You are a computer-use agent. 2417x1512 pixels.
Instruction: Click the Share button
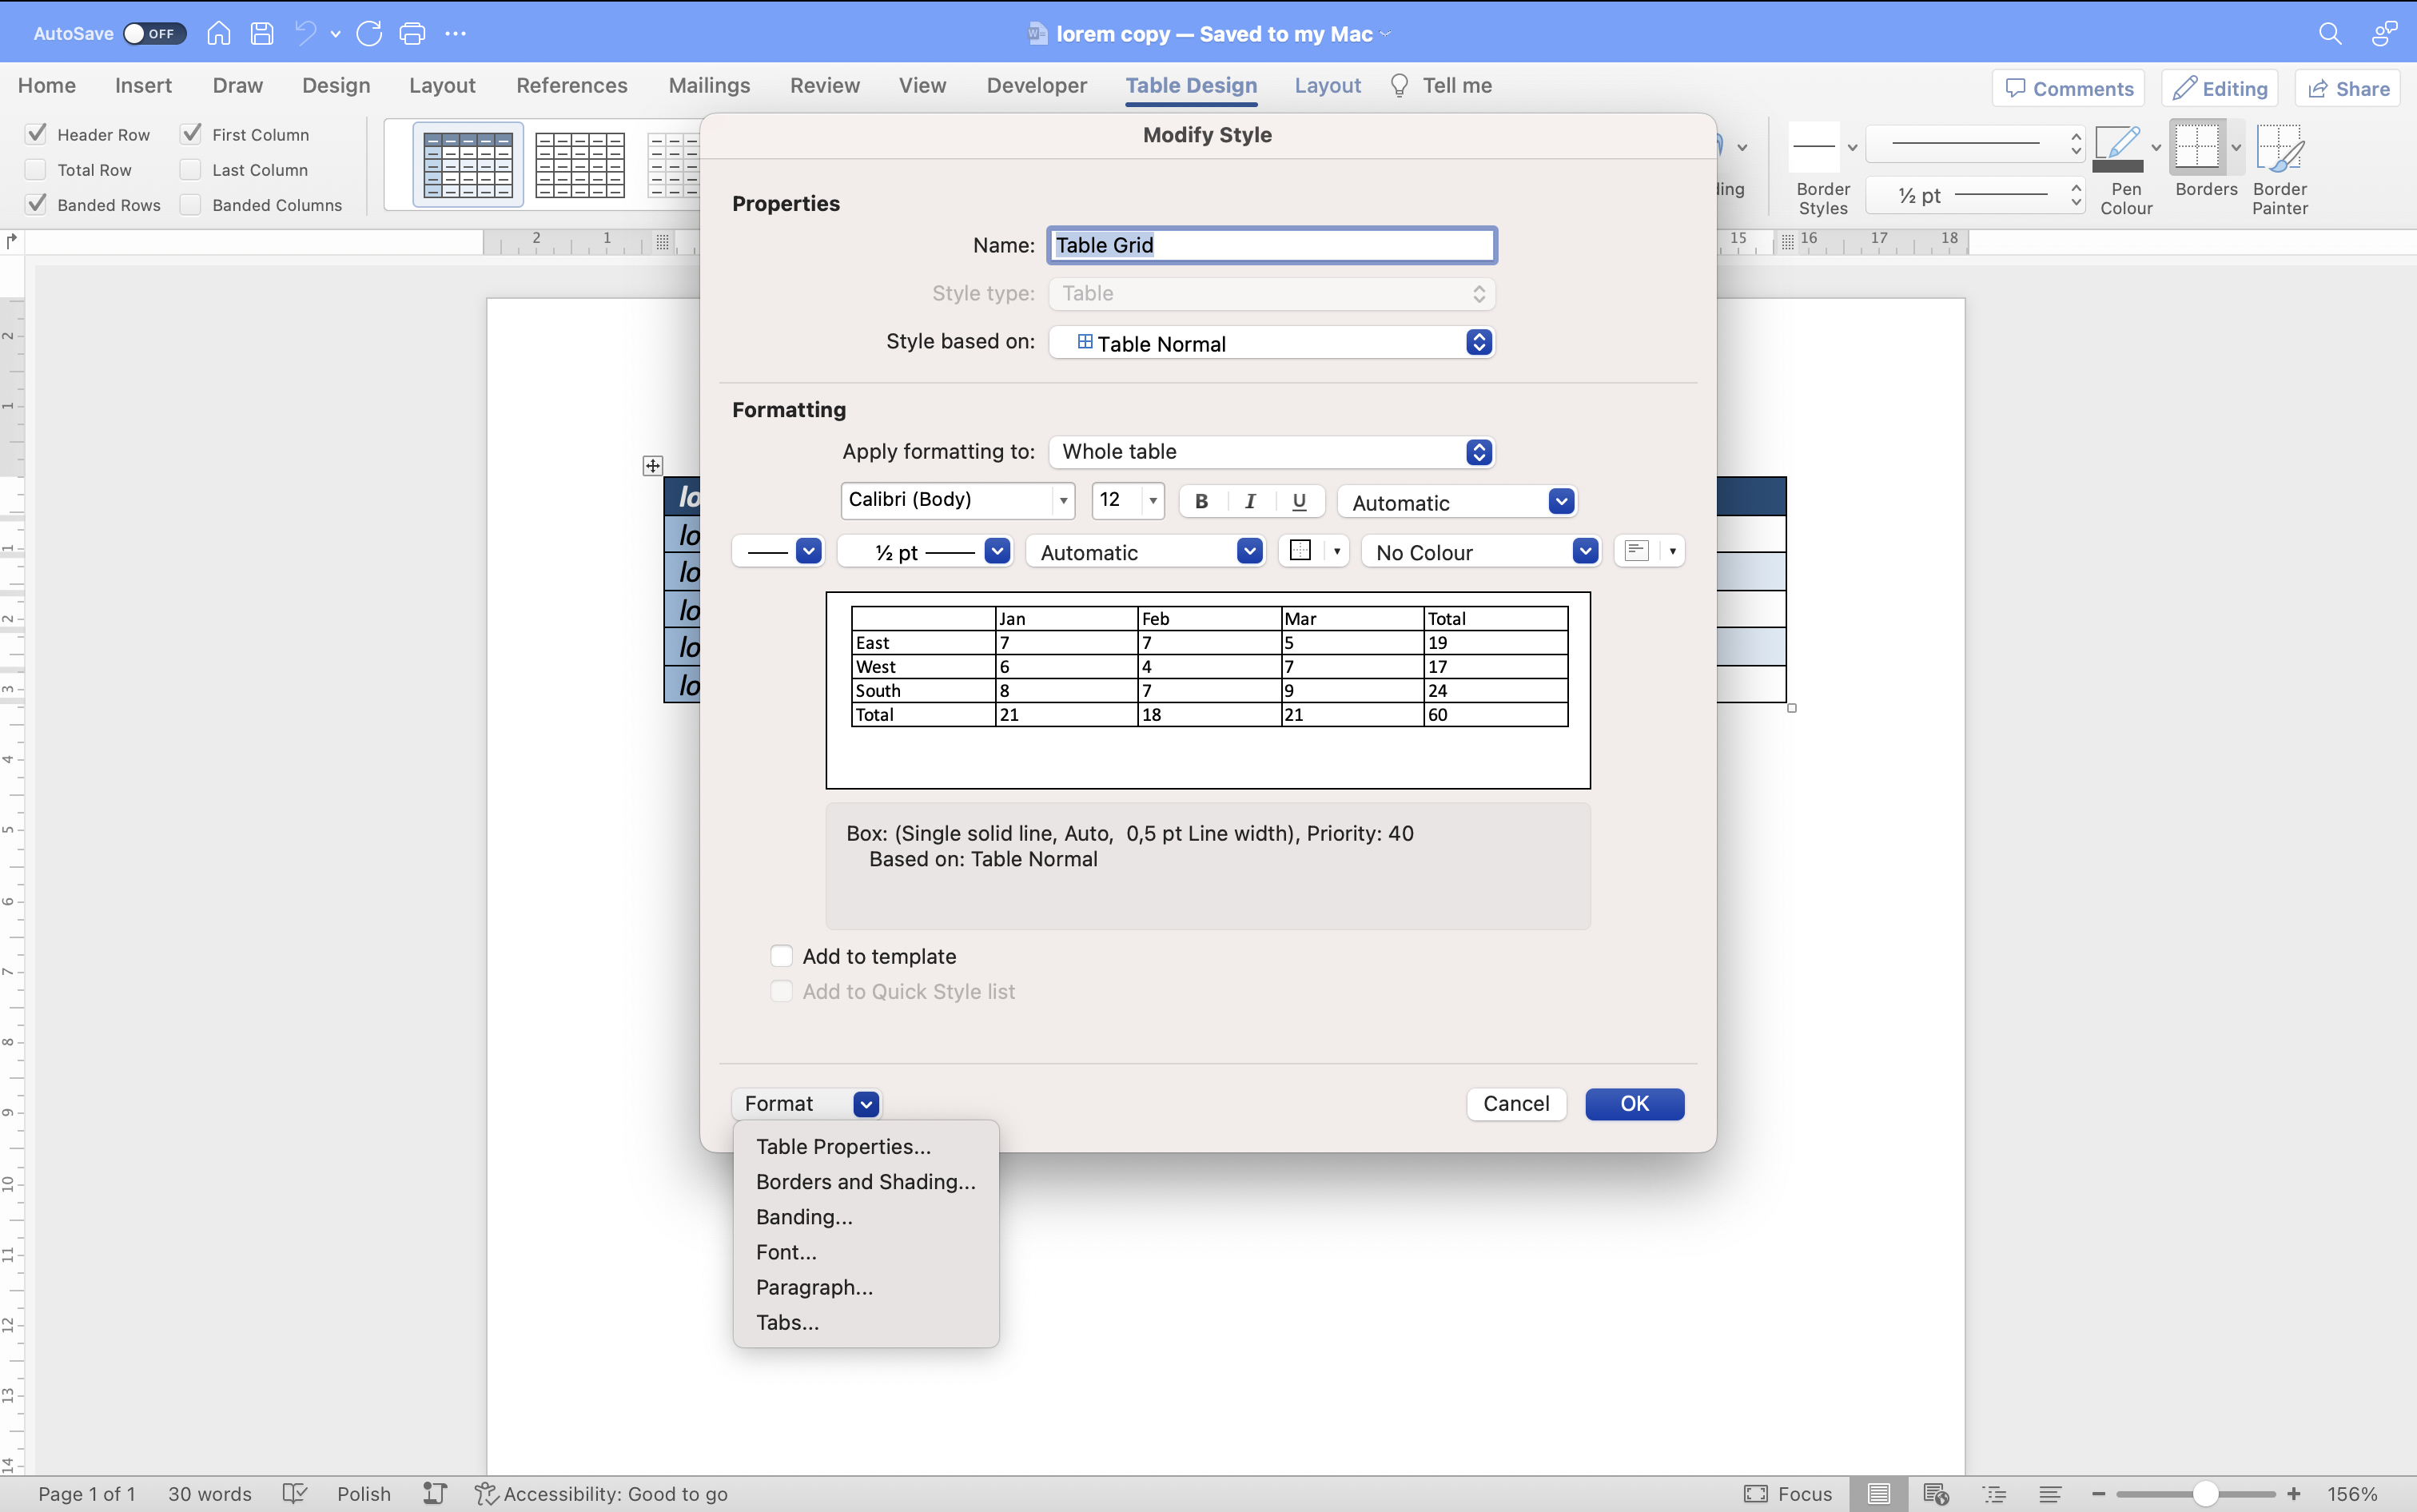tap(2347, 88)
